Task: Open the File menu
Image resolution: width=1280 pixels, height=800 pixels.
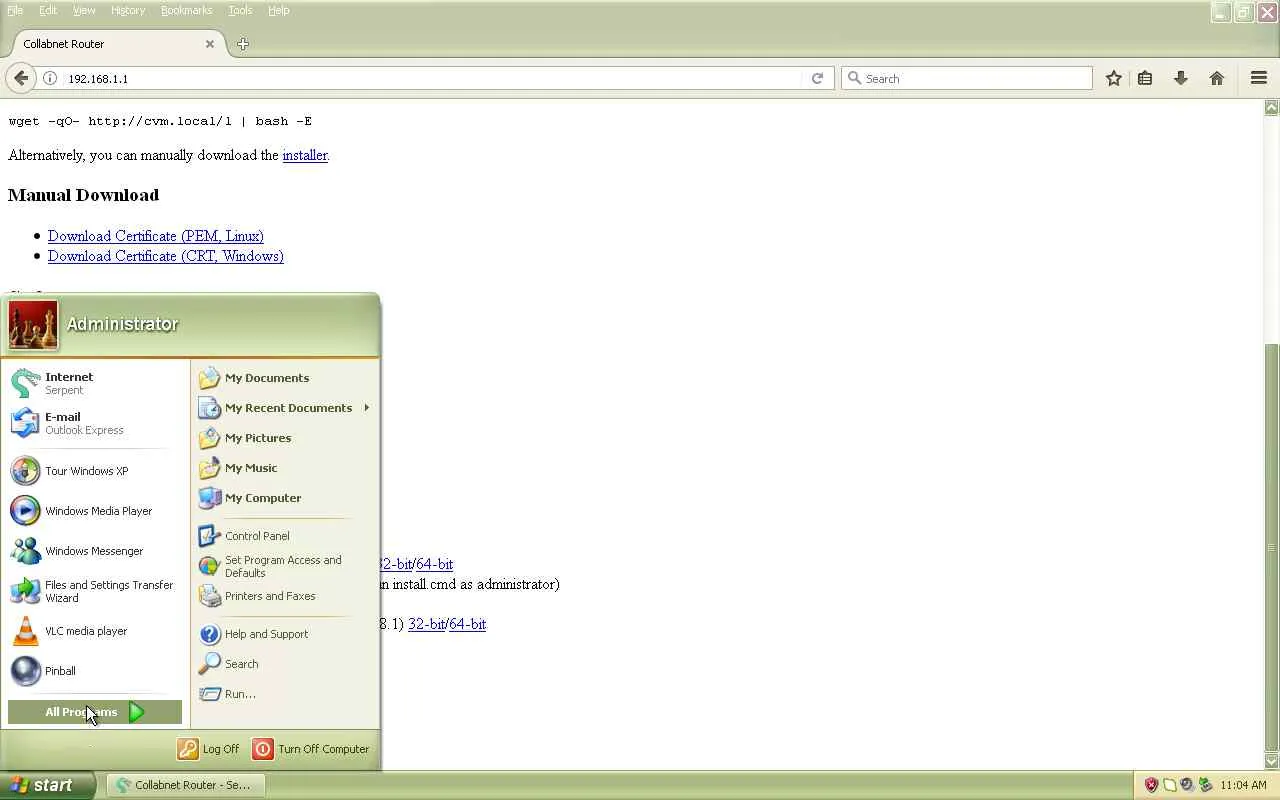Action: point(15,10)
